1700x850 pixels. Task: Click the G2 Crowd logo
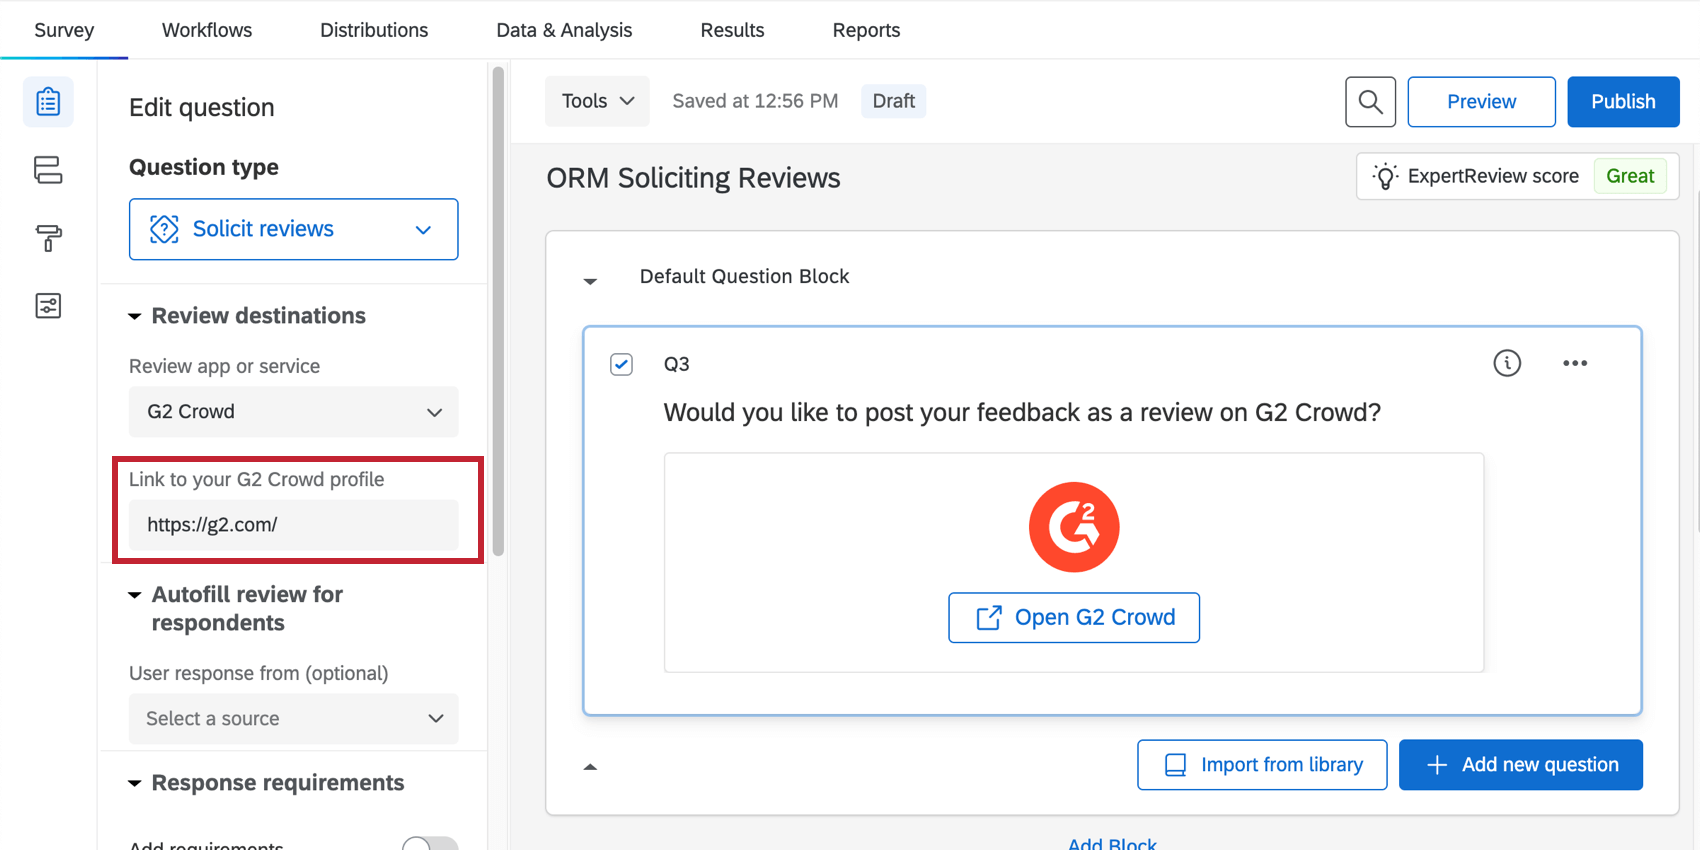[1074, 527]
